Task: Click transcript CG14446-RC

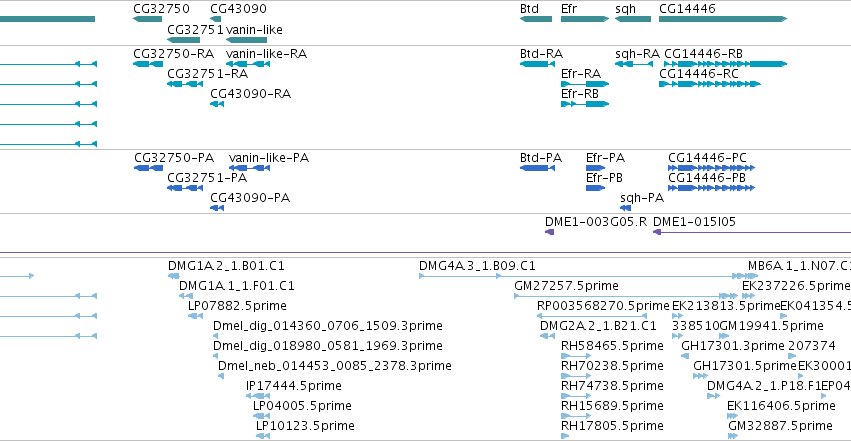Action: pos(710,84)
